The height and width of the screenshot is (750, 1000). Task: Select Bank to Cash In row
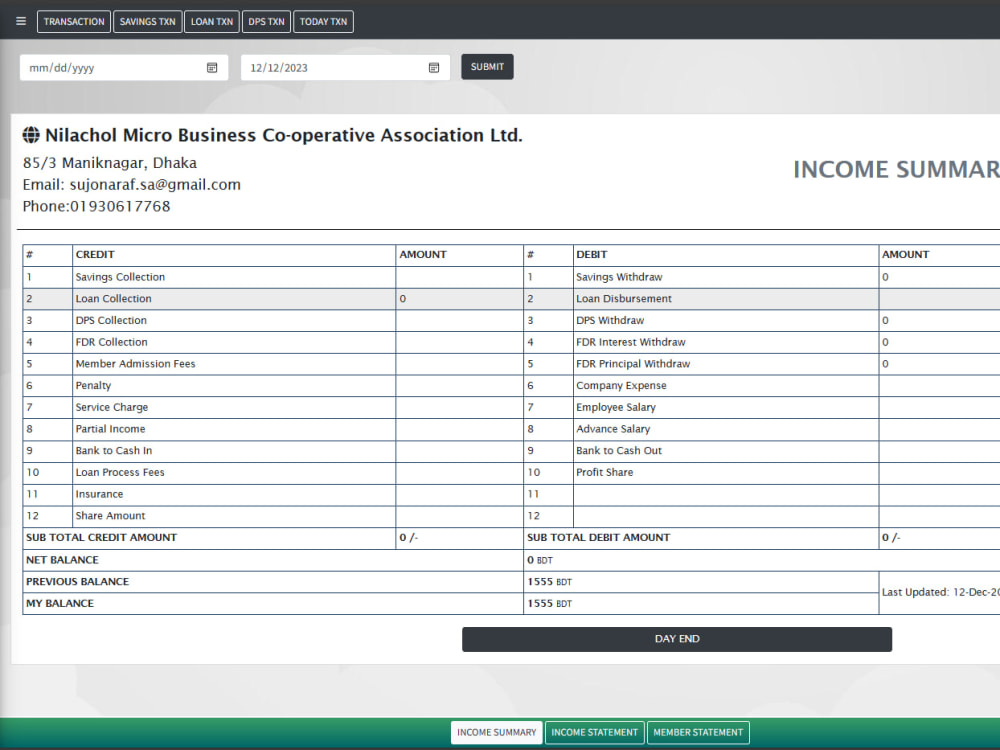[114, 450]
